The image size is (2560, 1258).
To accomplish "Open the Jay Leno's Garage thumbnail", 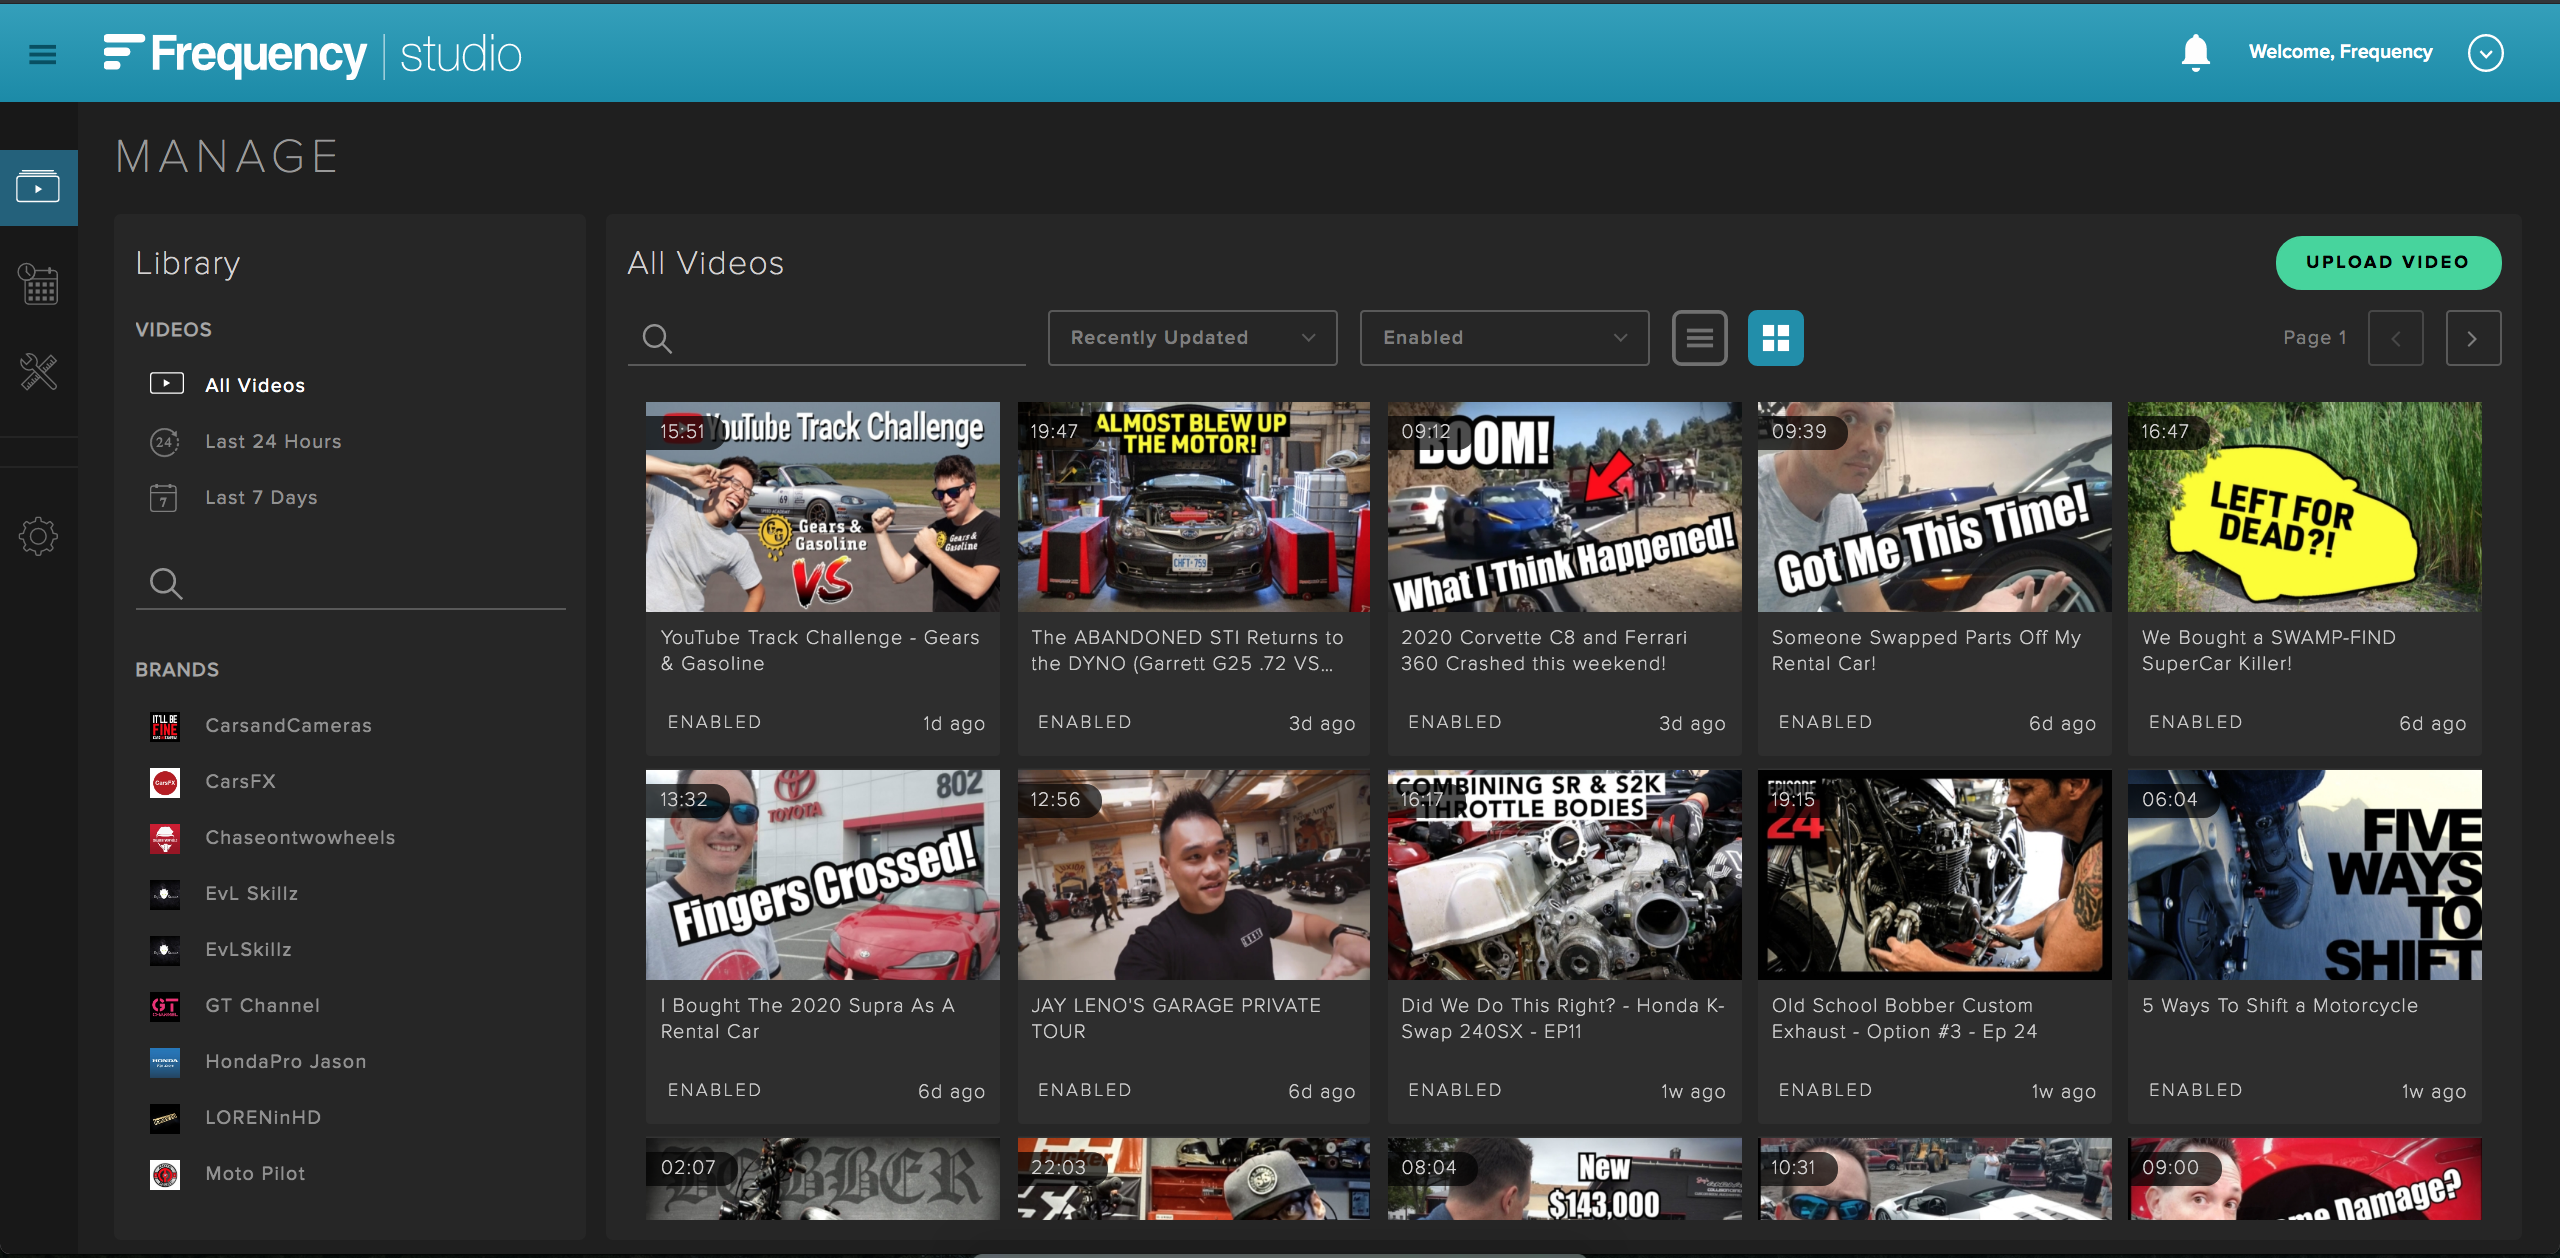I will pyautogui.click(x=1193, y=875).
